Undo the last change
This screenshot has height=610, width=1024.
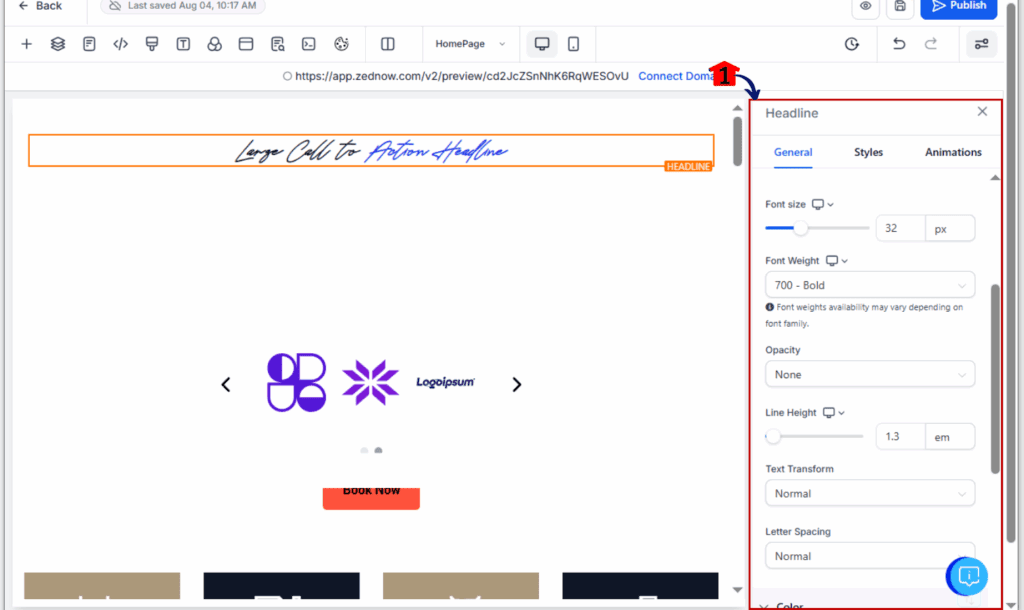(x=899, y=44)
